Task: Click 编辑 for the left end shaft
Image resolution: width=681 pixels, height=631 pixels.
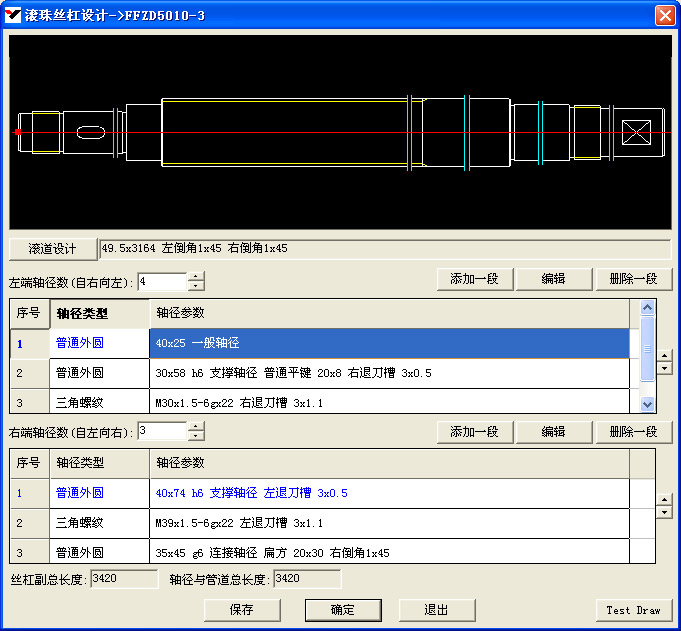Action: (x=553, y=280)
